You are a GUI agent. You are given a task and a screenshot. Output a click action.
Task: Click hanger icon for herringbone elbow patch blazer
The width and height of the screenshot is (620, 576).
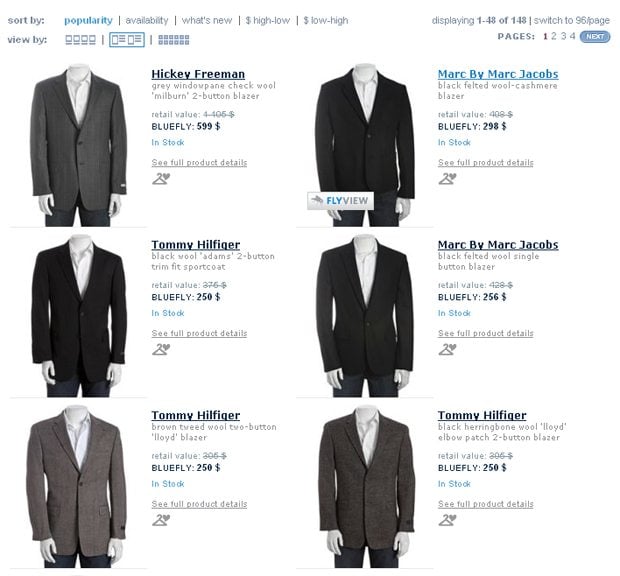[x=447, y=520]
